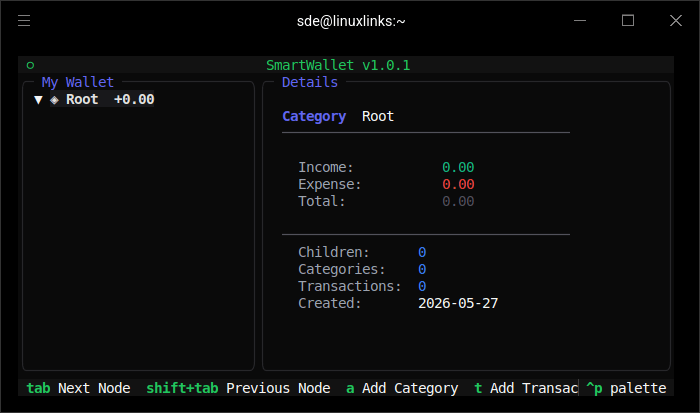Click the Category label in Details

tap(314, 117)
